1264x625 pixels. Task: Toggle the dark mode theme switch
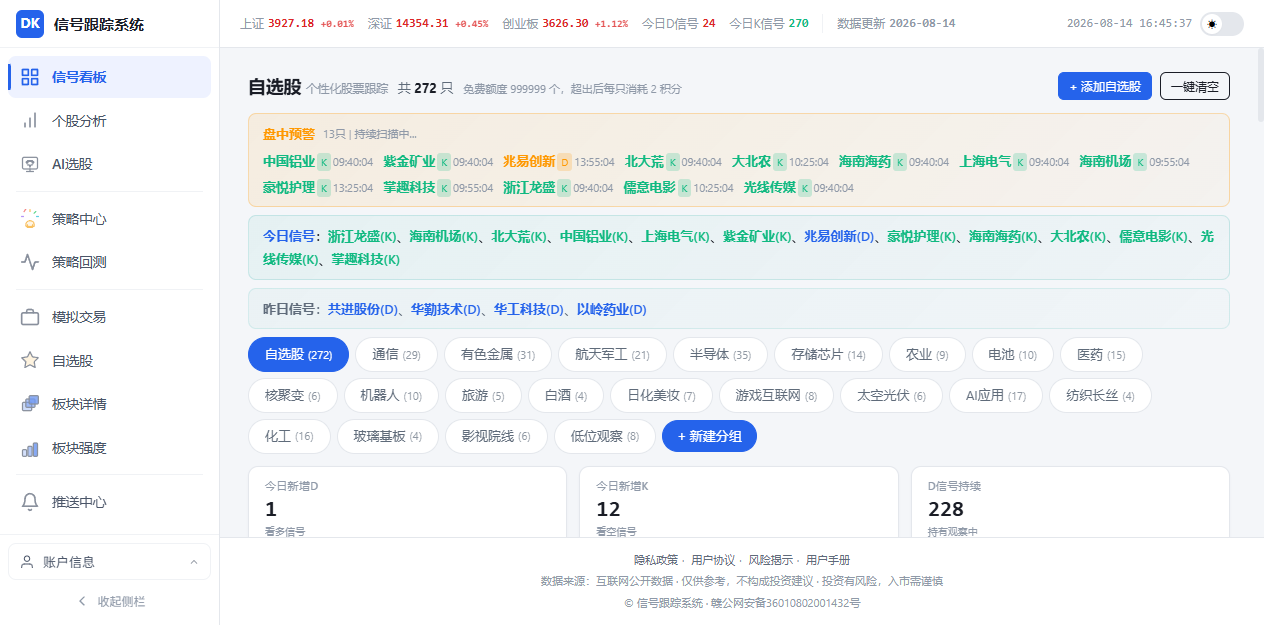point(1222,24)
